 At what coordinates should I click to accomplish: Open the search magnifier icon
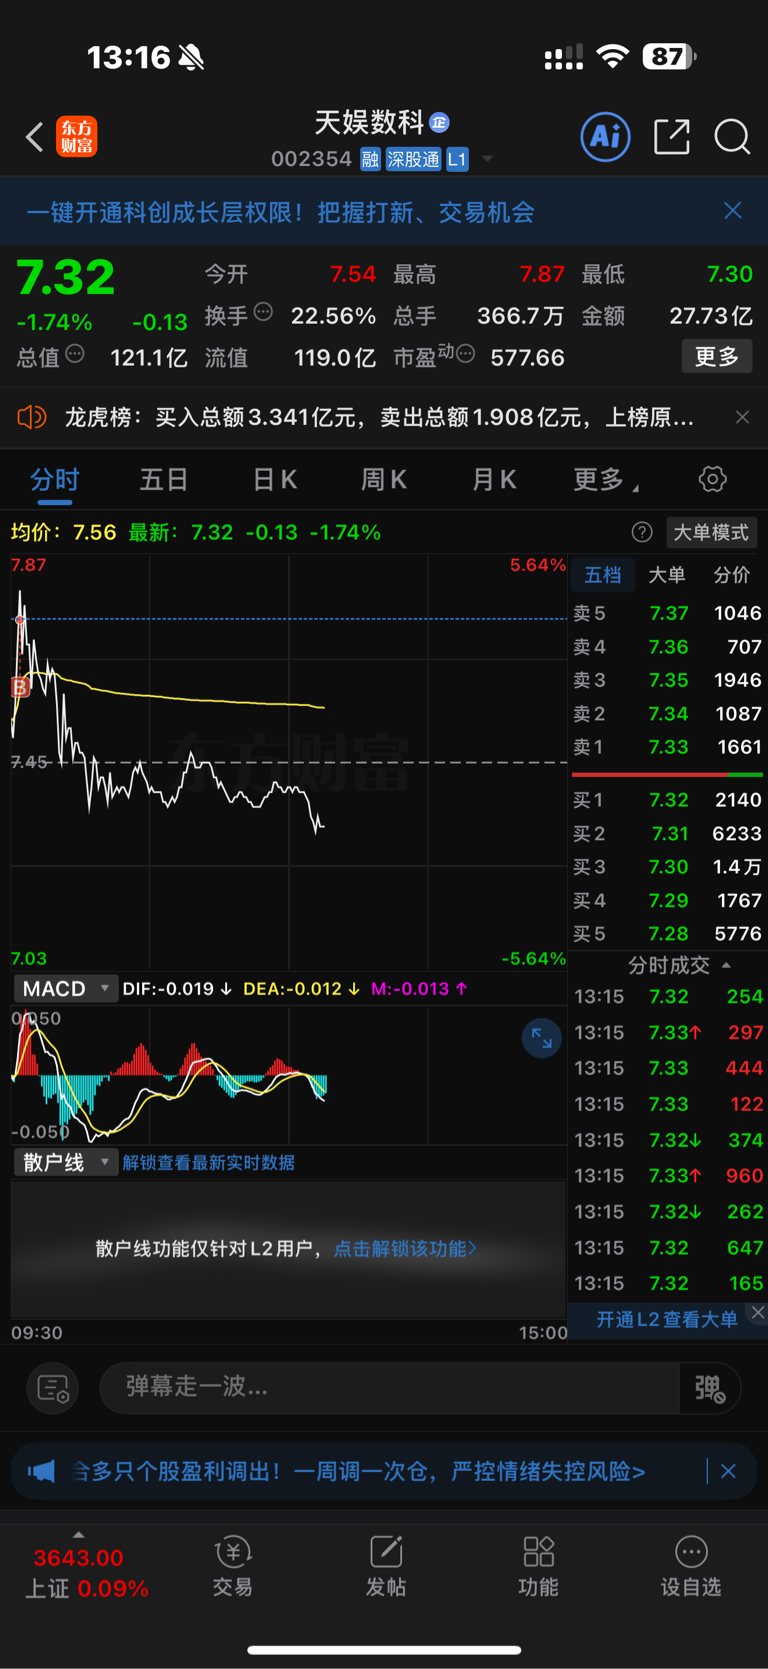(x=732, y=137)
